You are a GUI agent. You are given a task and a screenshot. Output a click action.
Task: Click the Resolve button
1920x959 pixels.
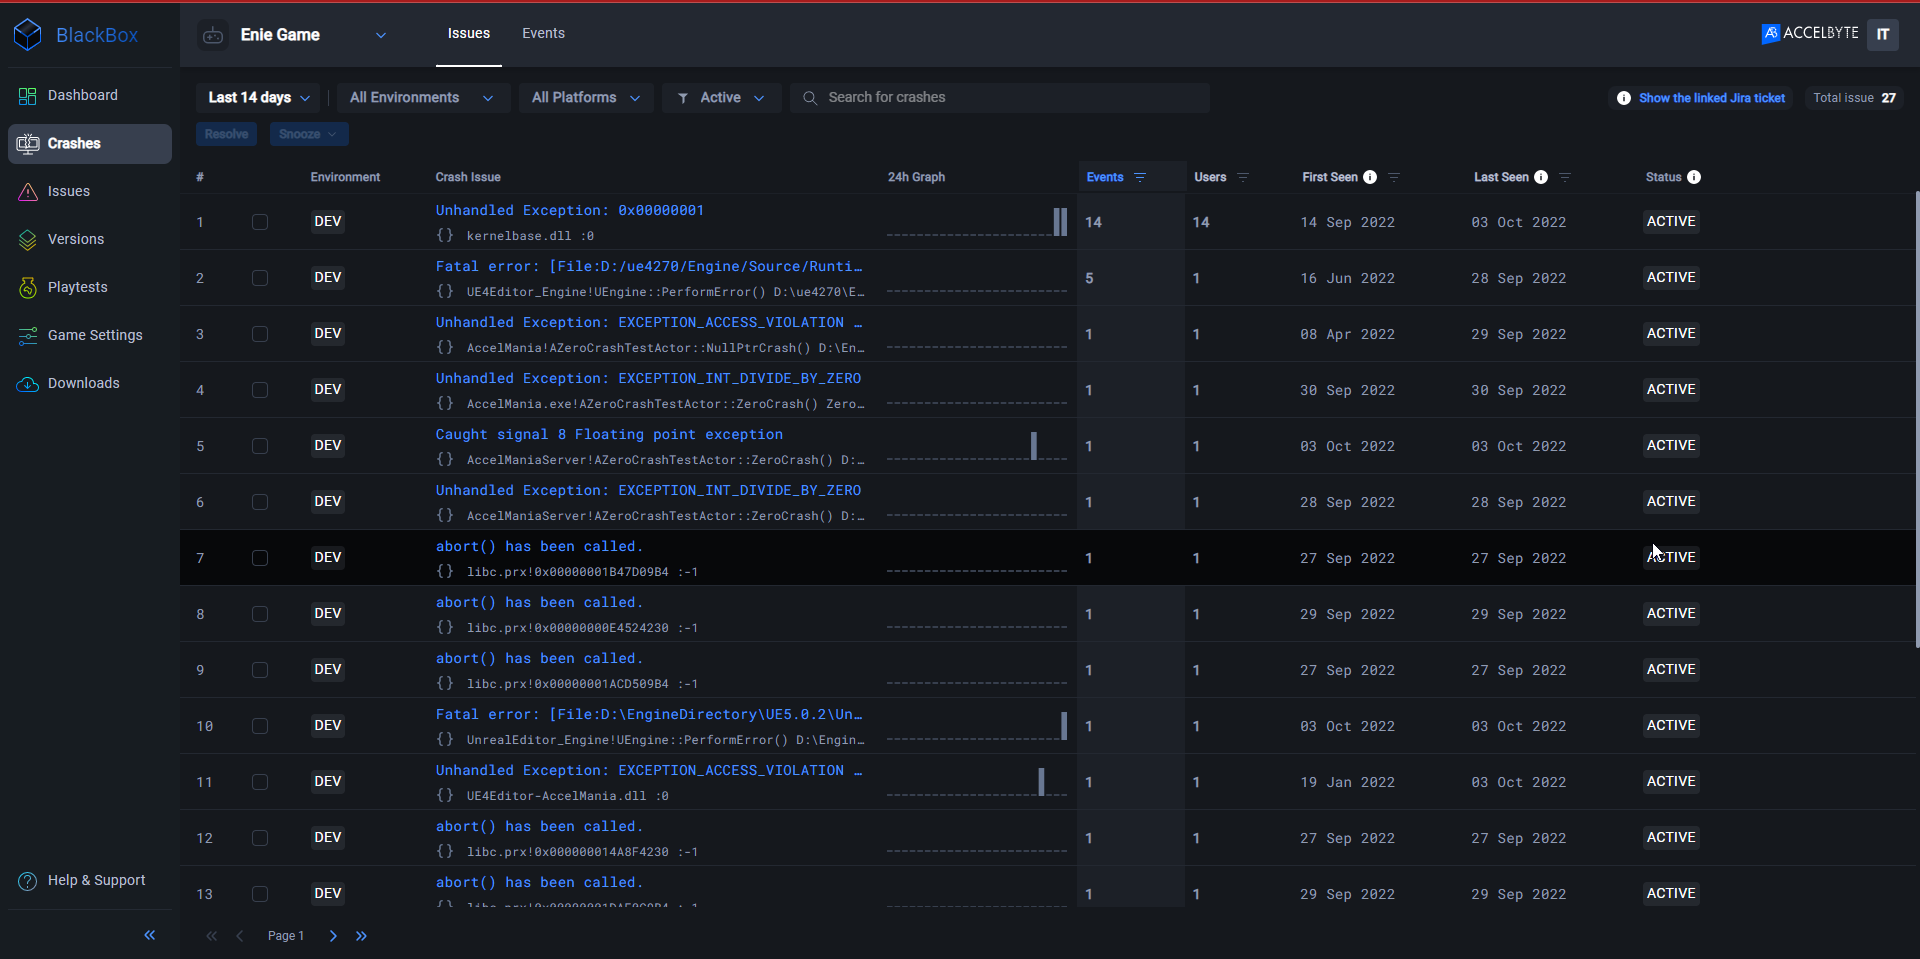click(227, 134)
